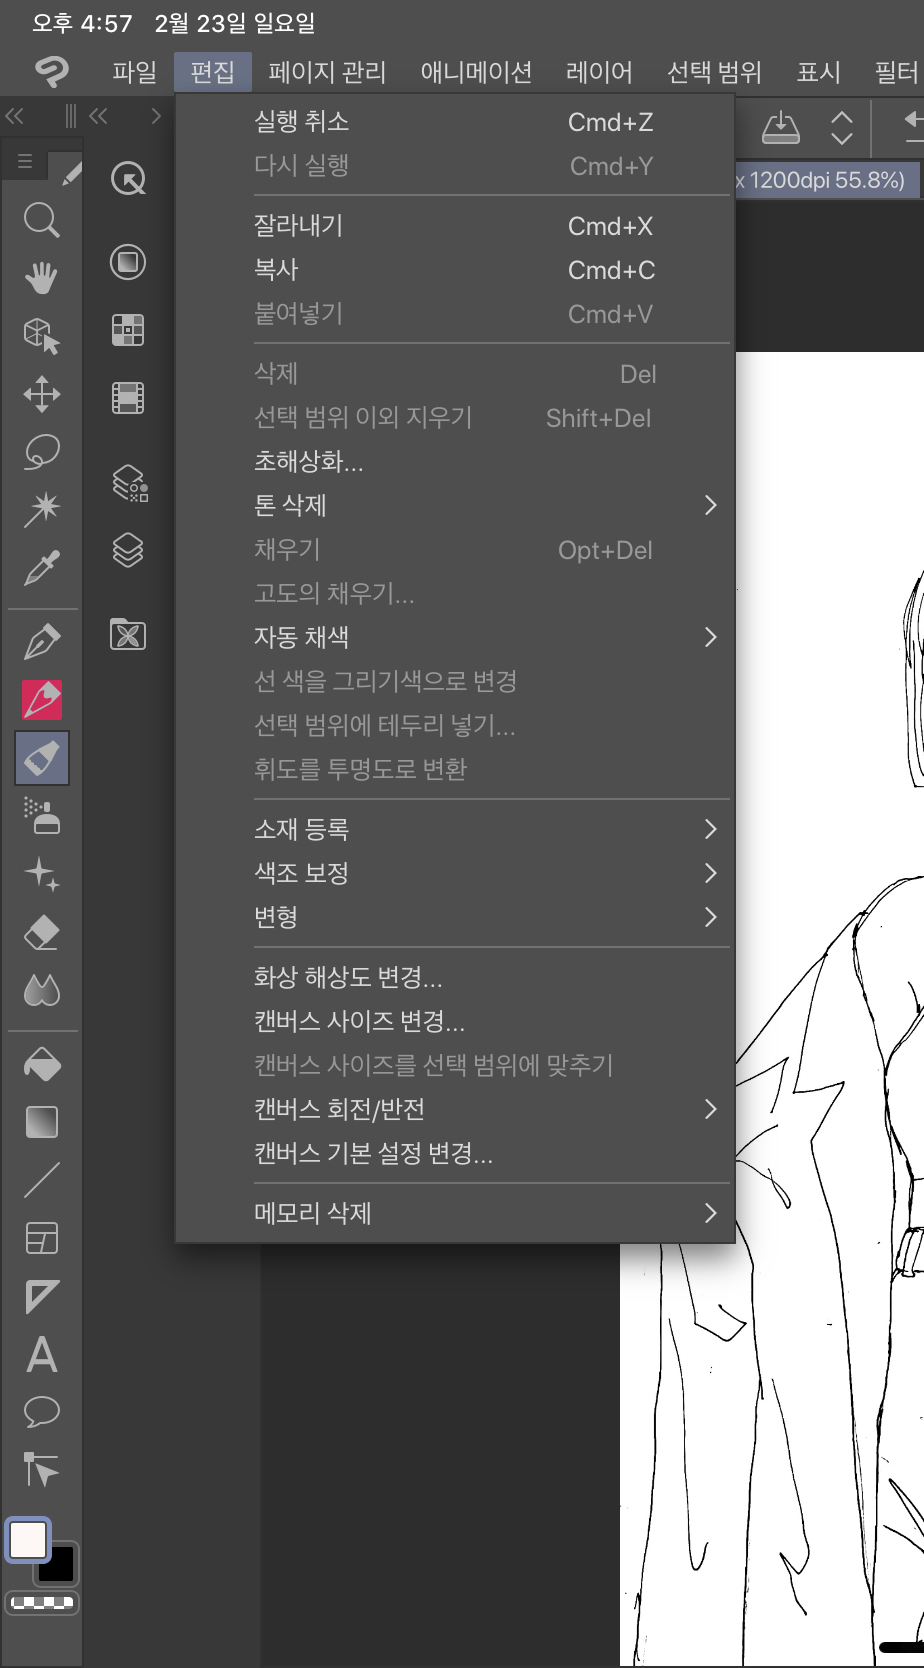Close the open 편집 menu

212,72
